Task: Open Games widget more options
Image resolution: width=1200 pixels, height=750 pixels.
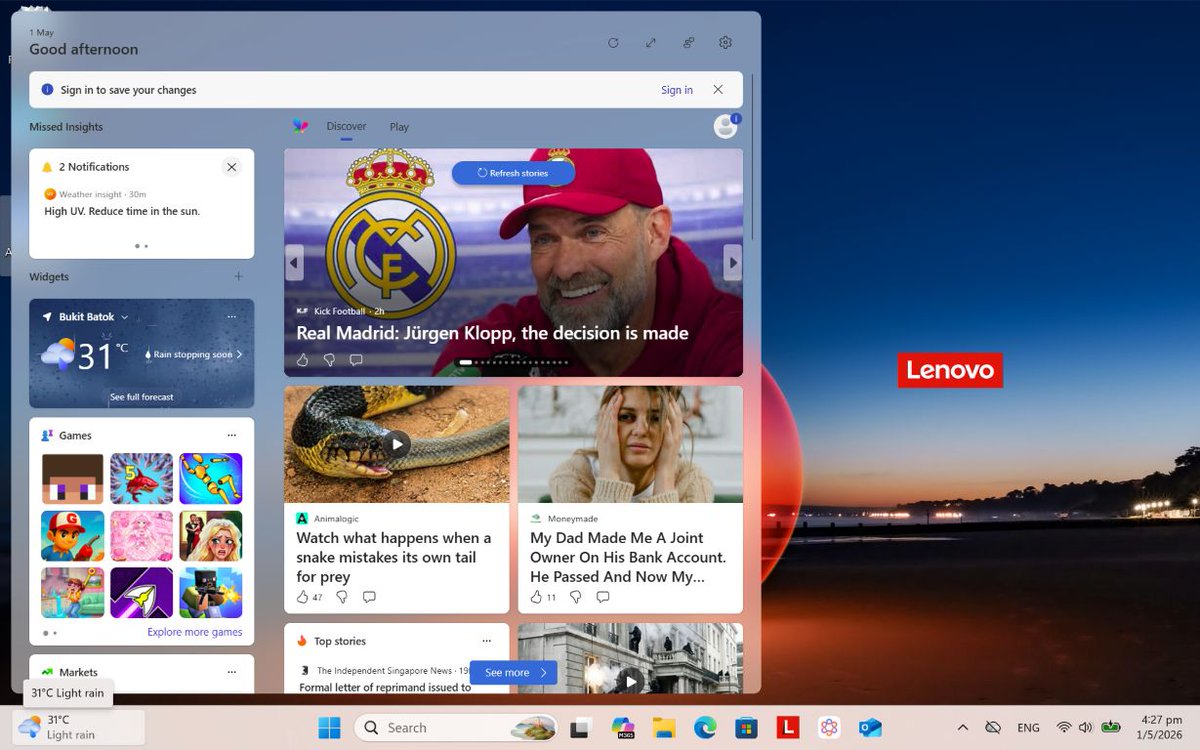Action: pyautogui.click(x=232, y=436)
